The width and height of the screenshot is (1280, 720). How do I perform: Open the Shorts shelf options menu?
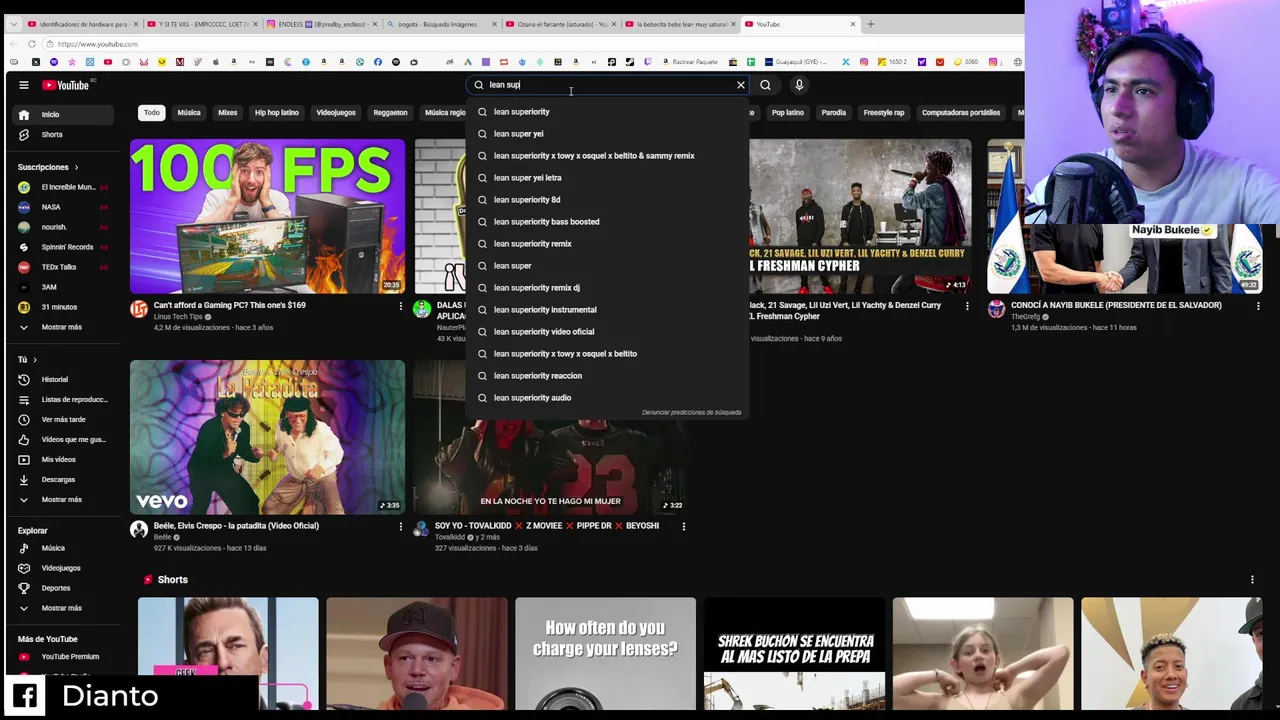pyautogui.click(x=1252, y=580)
